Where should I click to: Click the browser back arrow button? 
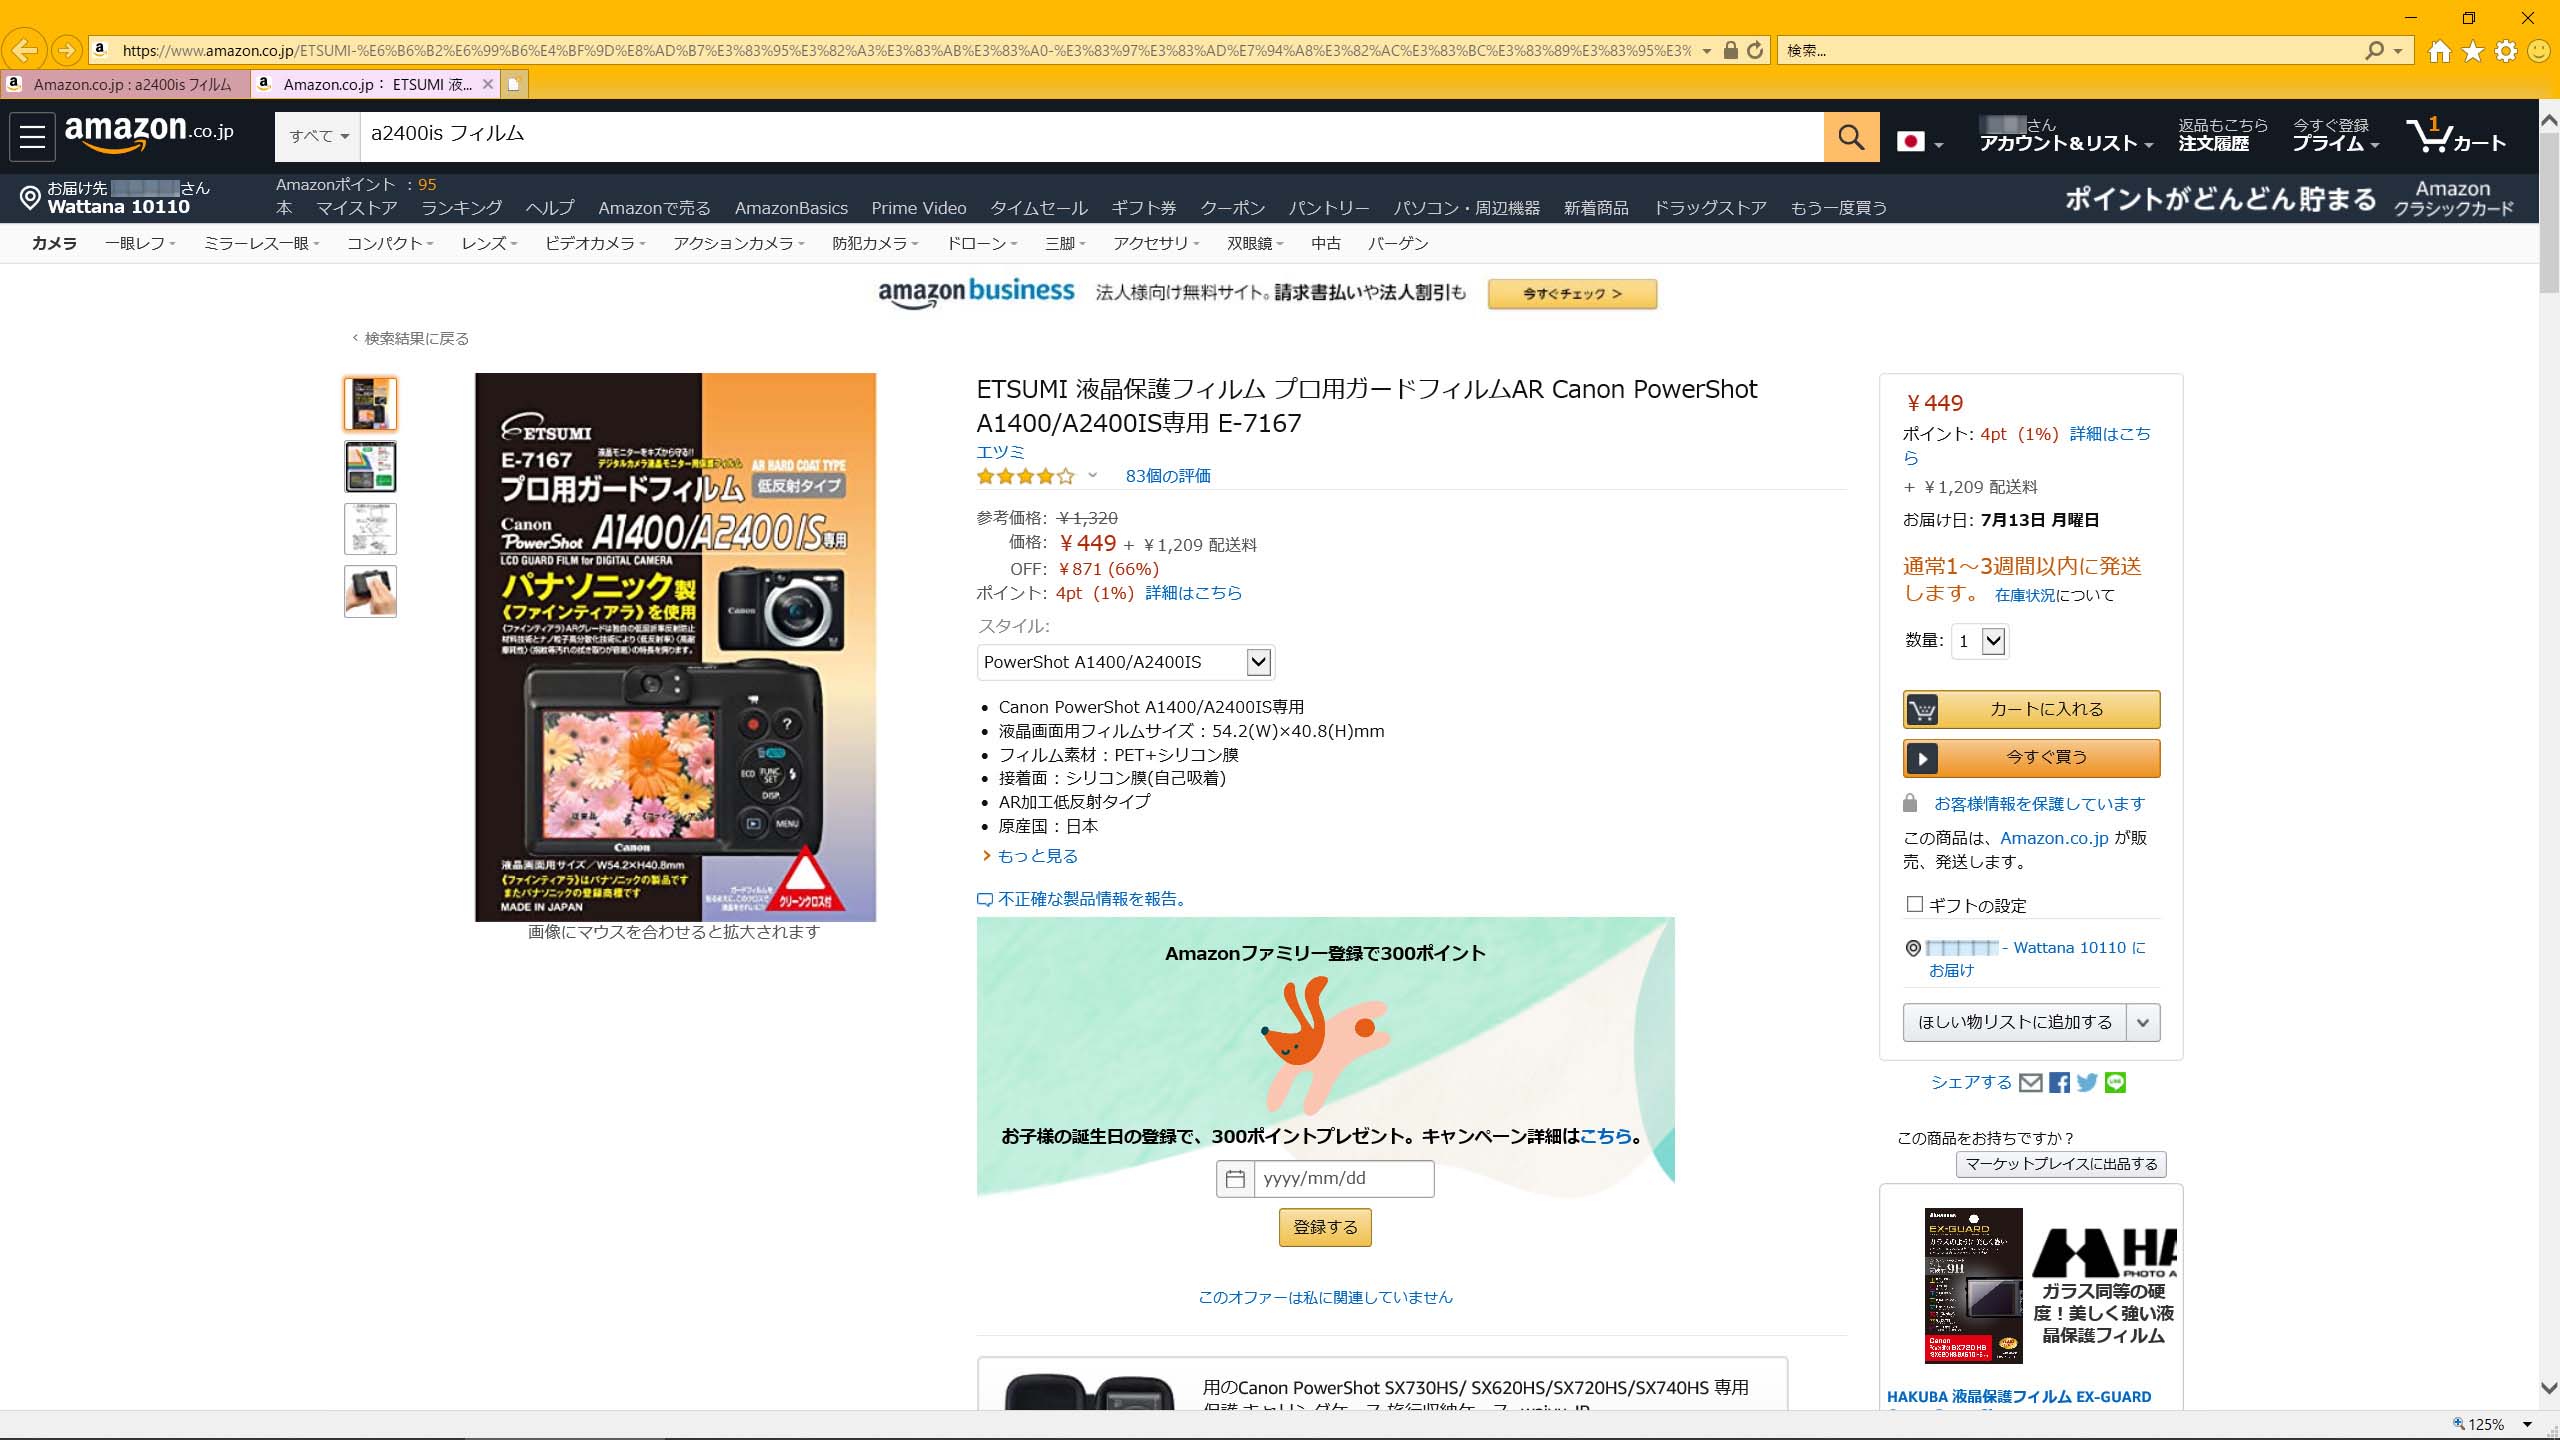[x=24, y=49]
